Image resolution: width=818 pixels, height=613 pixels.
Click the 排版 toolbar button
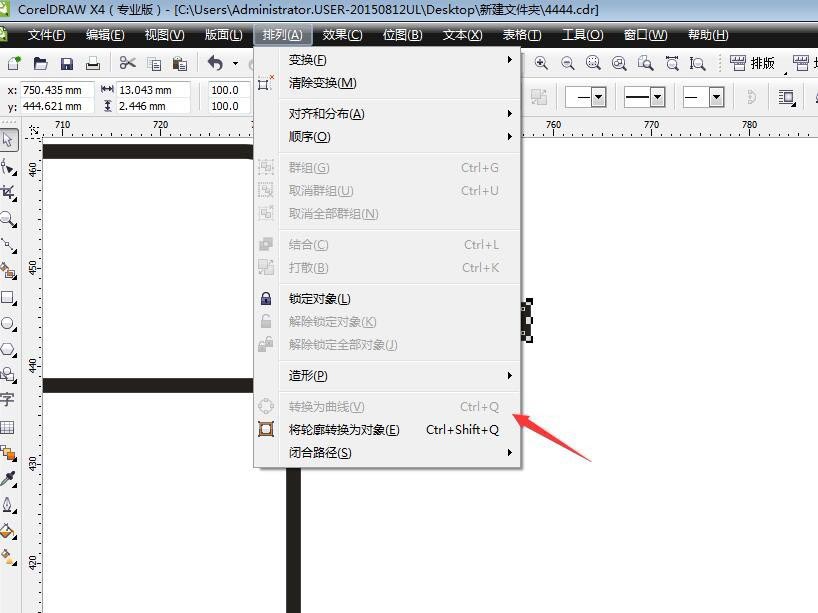tap(752, 63)
